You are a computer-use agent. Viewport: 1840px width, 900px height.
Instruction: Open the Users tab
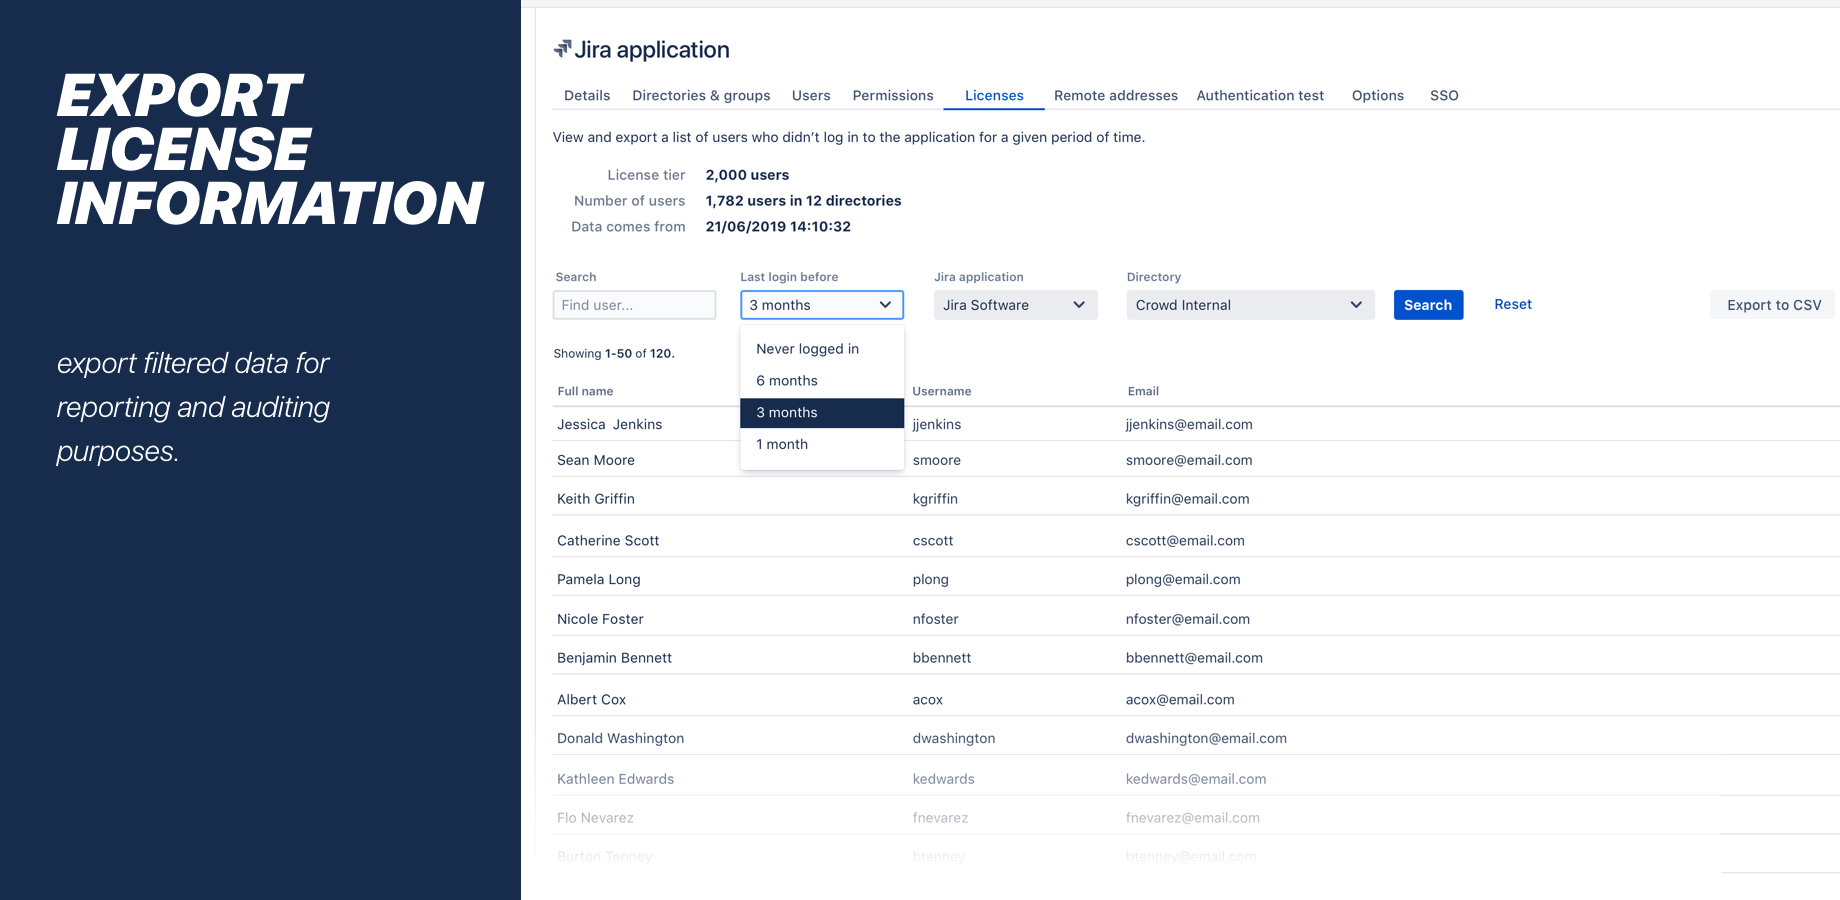(x=811, y=96)
